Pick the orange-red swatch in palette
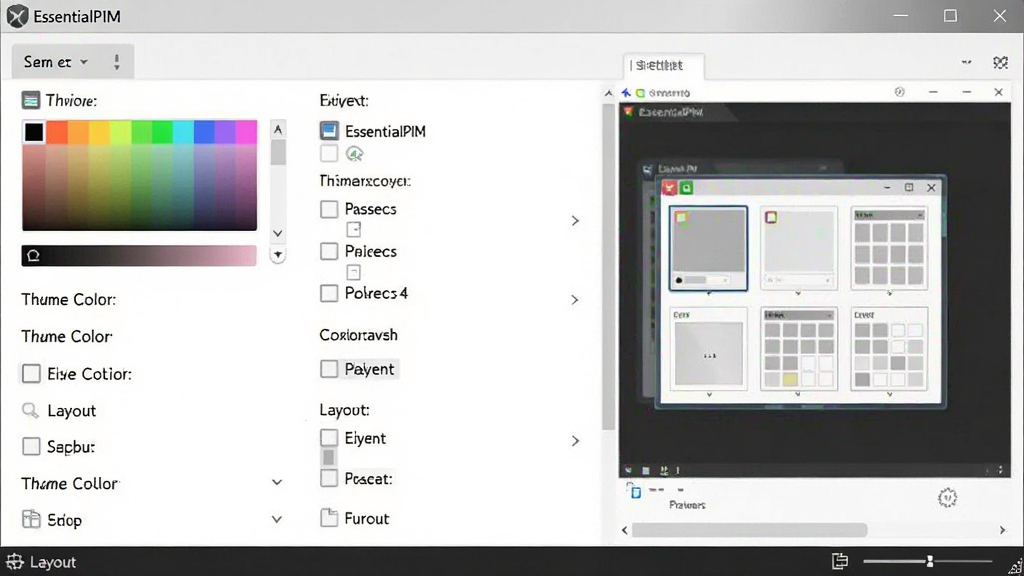Image resolution: width=1024 pixels, height=576 pixels. (x=57, y=132)
